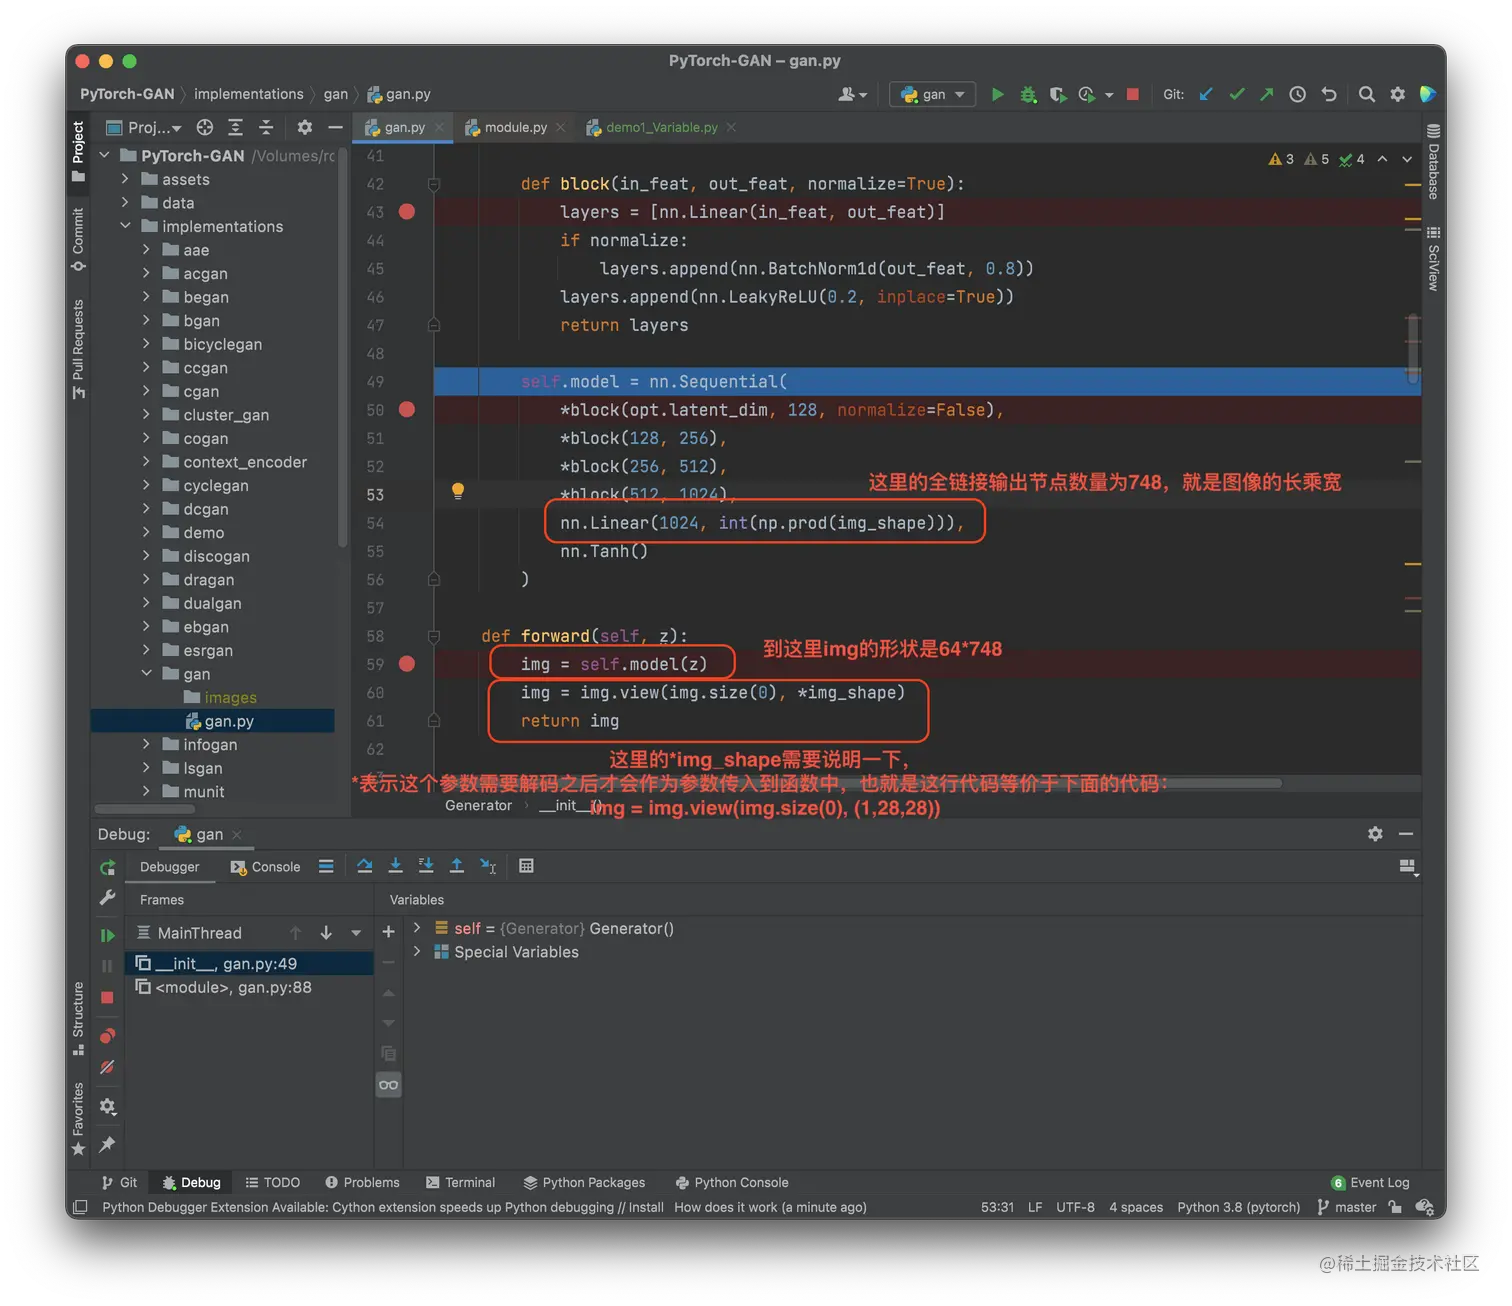
Task: Run gan with coverage
Action: (1057, 94)
